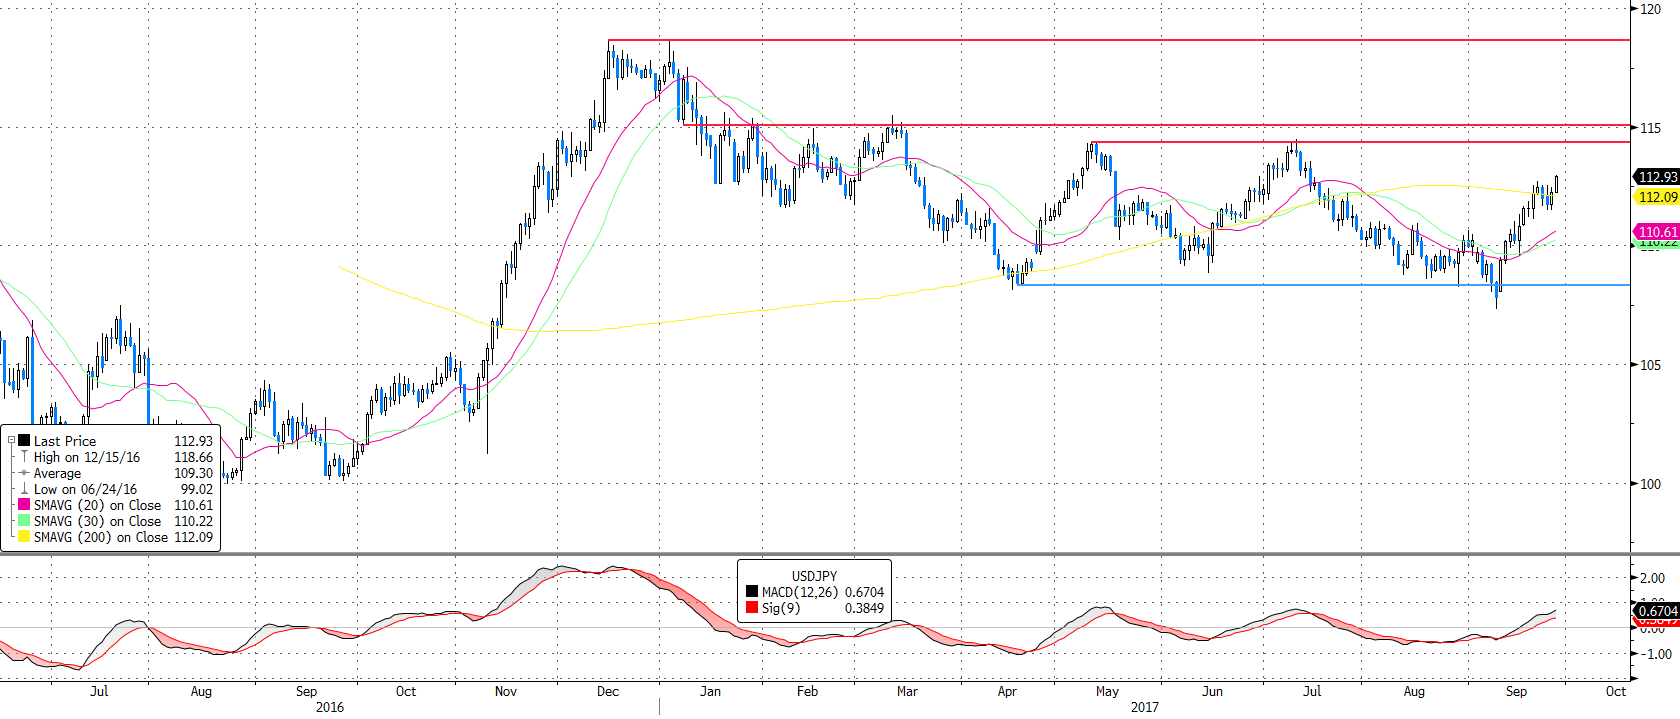Click the Average marker icon in legend
1680x719 pixels.
24,473
